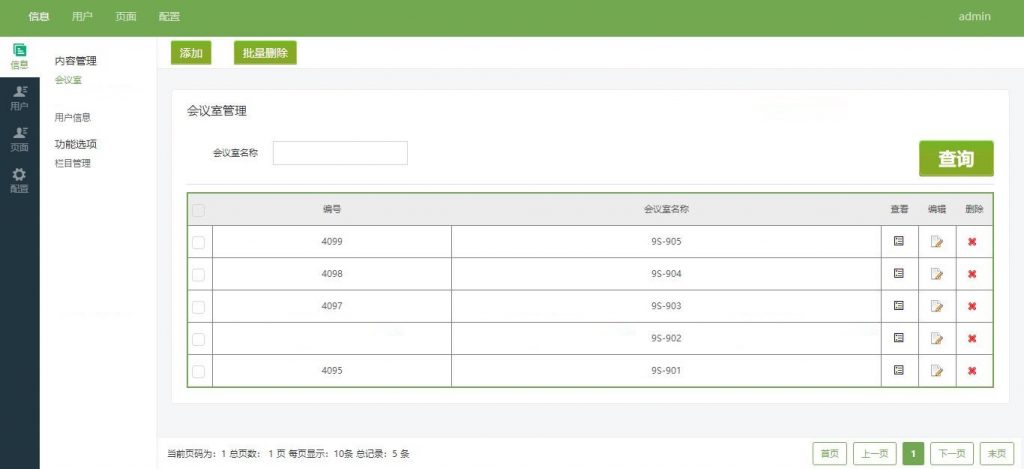Open the 配置 gear sidebar icon
1024x469 pixels.
point(20,181)
